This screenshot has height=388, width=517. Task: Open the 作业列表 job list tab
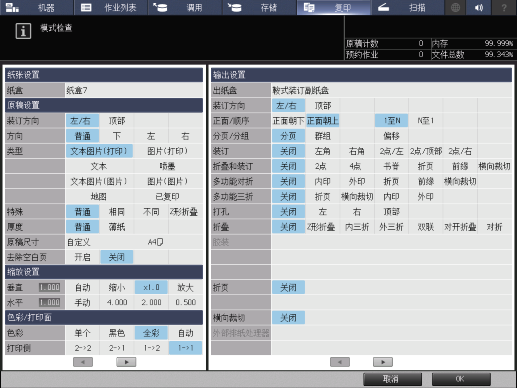click(111, 7)
